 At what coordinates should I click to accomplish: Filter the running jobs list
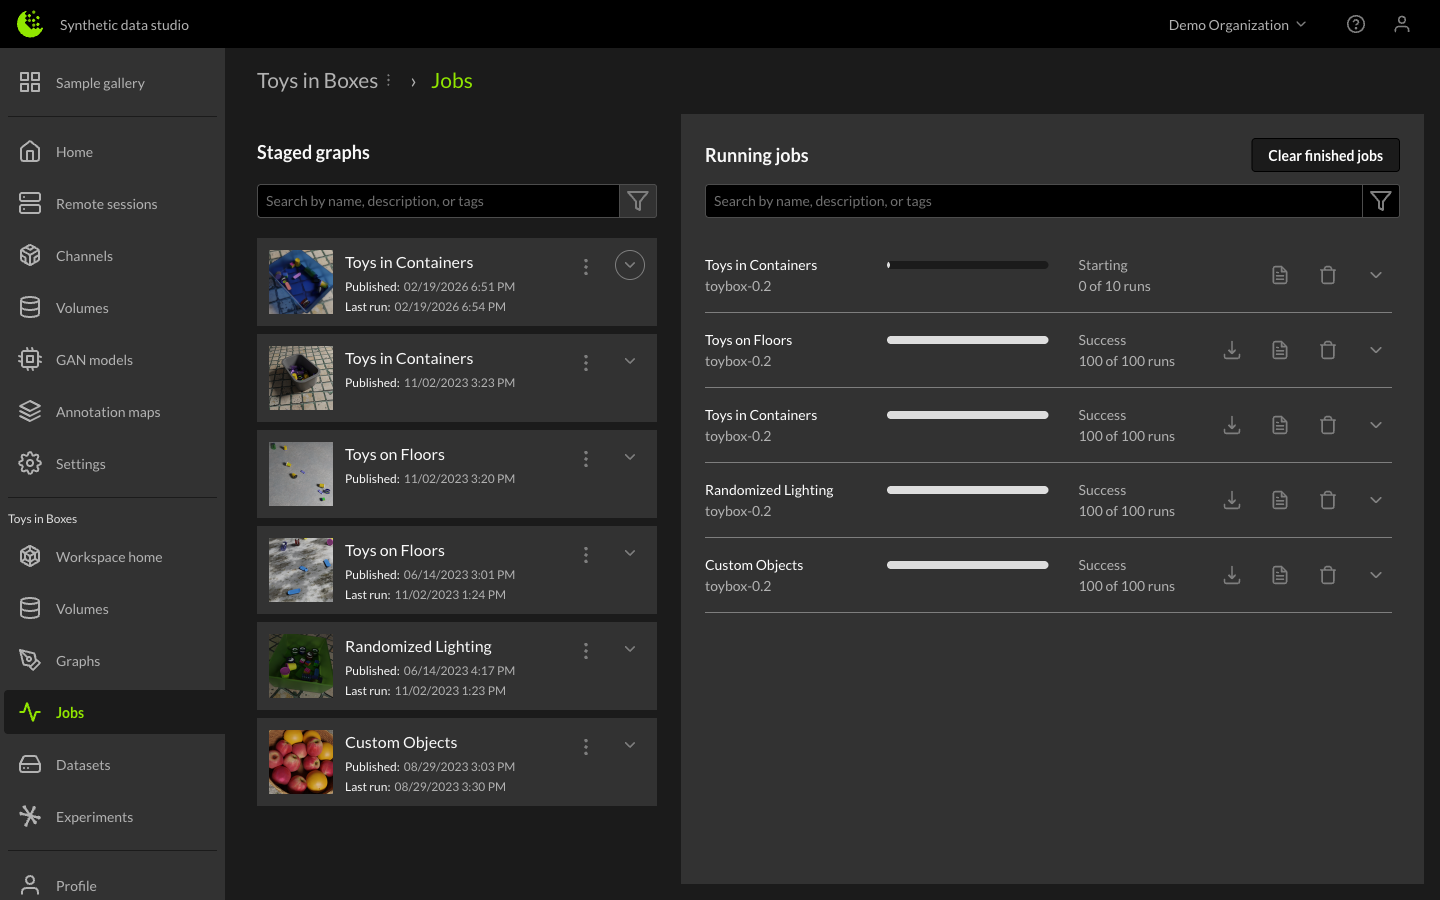1381,201
